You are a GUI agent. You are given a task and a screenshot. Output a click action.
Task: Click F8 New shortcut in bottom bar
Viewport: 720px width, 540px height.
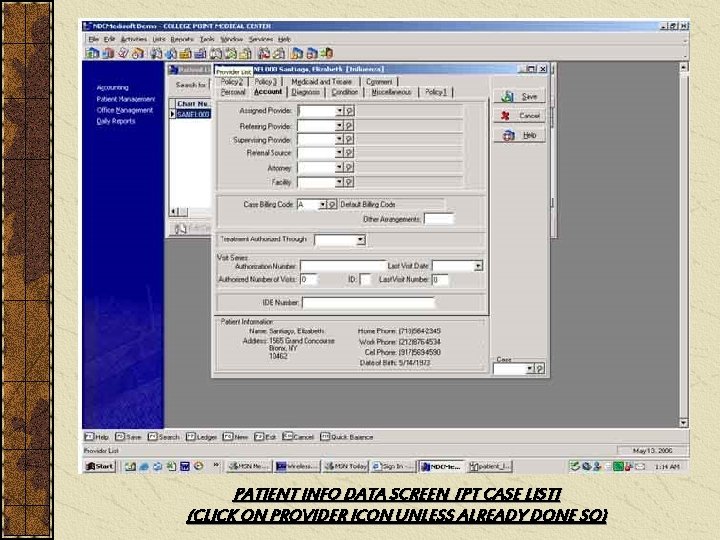click(x=235, y=437)
